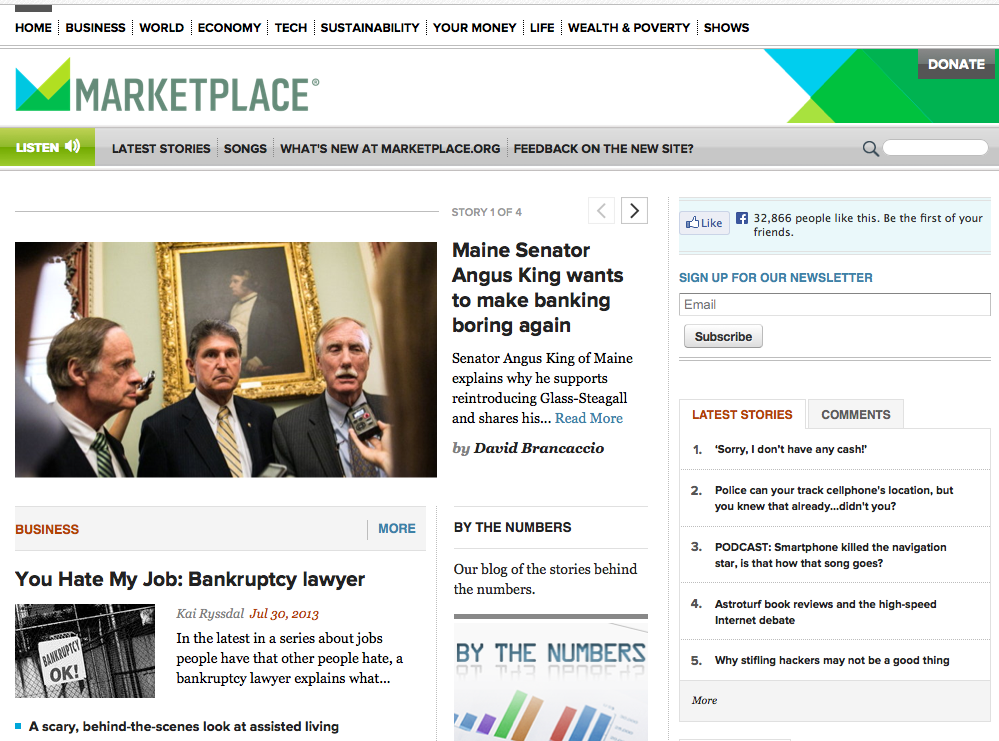Screen dimensions: 999x741
Task: Click the search magnifier icon
Action: click(x=870, y=149)
